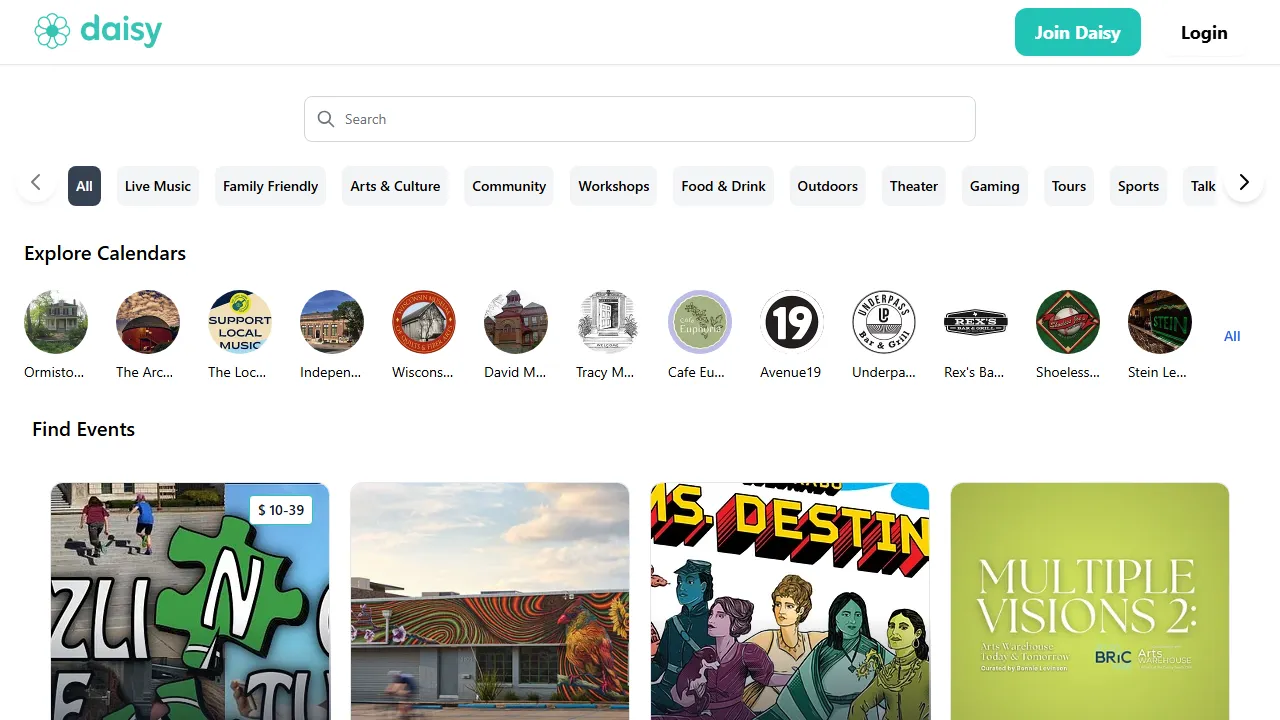Open the Avenue19 calendar icon
Screen dimensions: 1280x720
point(791,322)
